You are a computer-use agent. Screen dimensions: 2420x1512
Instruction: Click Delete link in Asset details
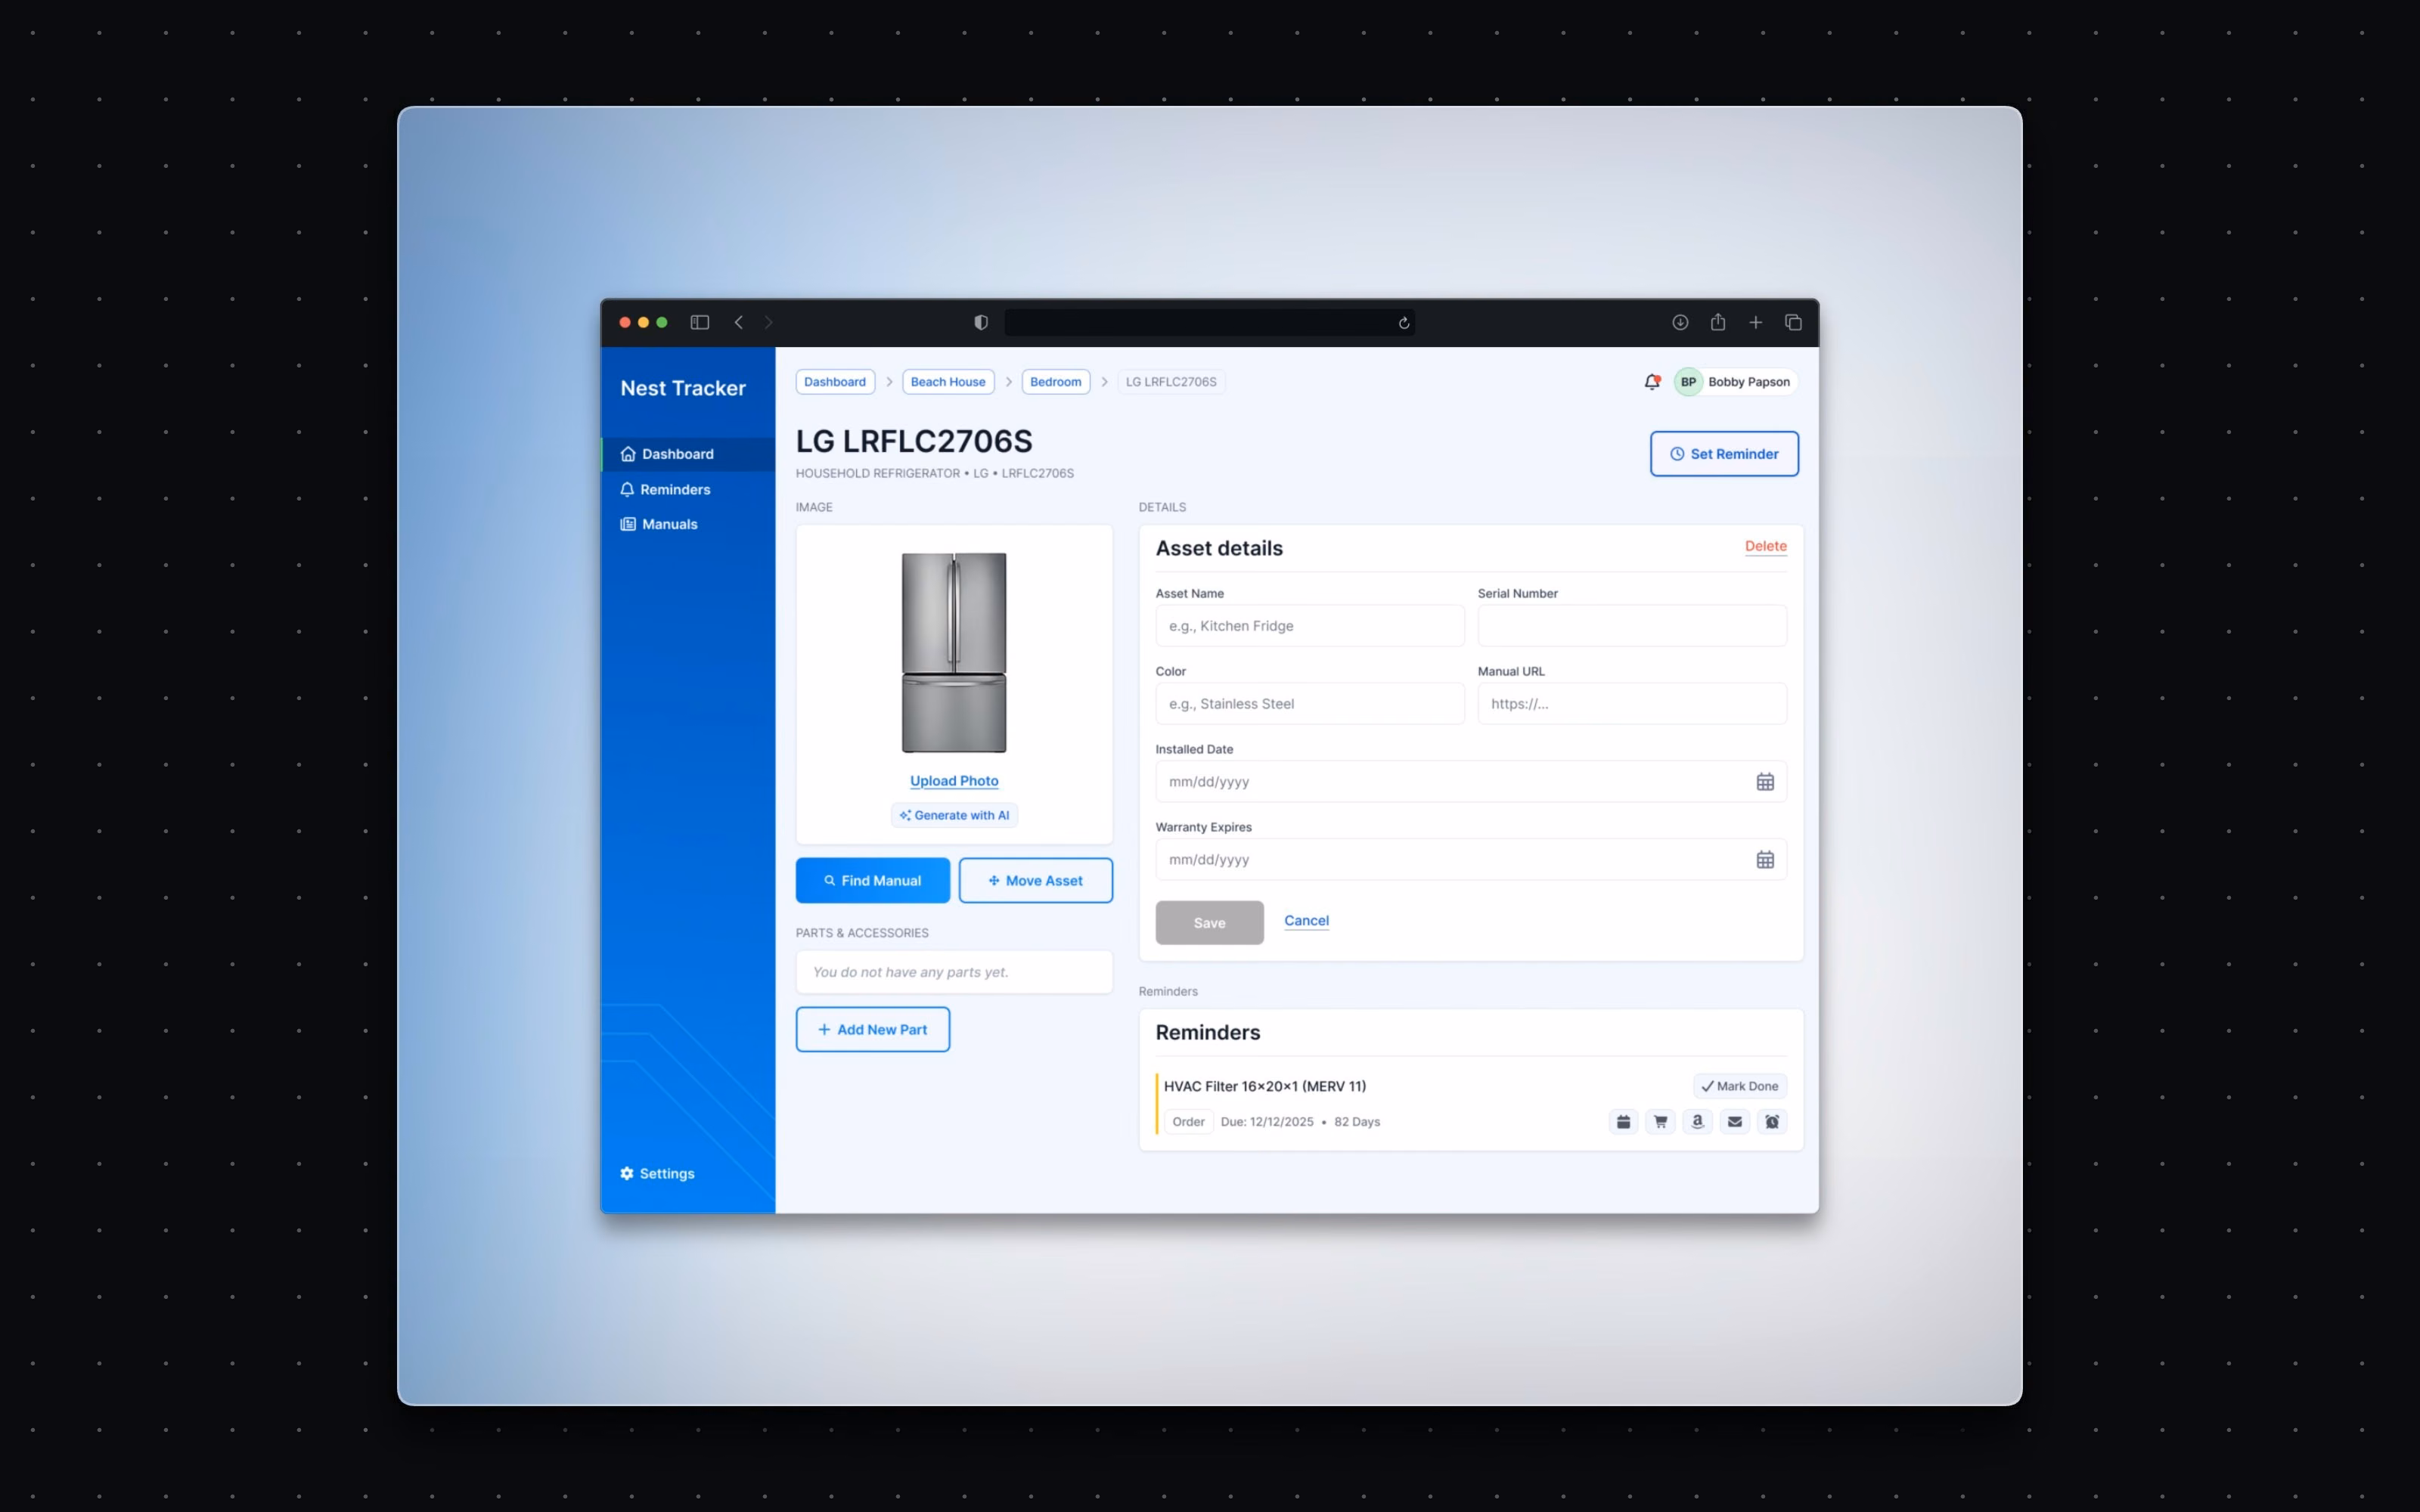point(1765,546)
